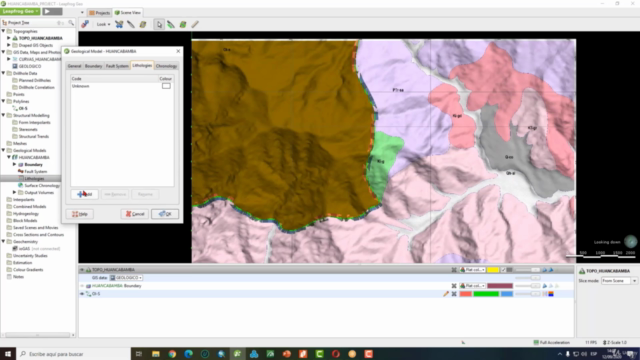Select the Lithologies tab in dialog
The image size is (640, 360).
142,65
